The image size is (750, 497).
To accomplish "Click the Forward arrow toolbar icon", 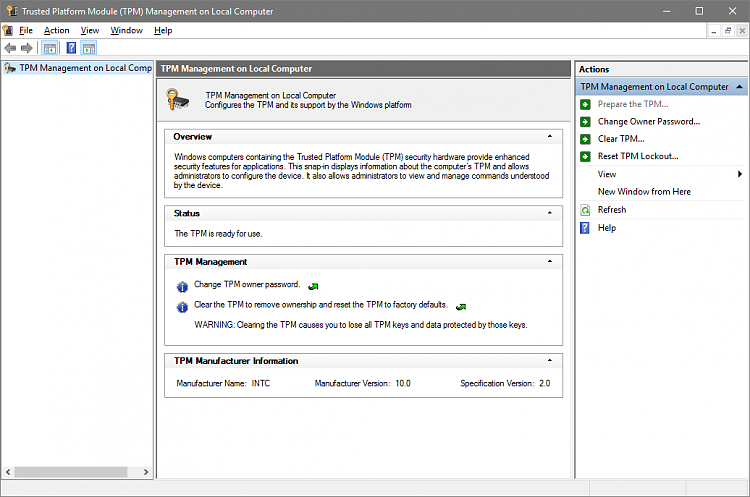I will point(27,48).
